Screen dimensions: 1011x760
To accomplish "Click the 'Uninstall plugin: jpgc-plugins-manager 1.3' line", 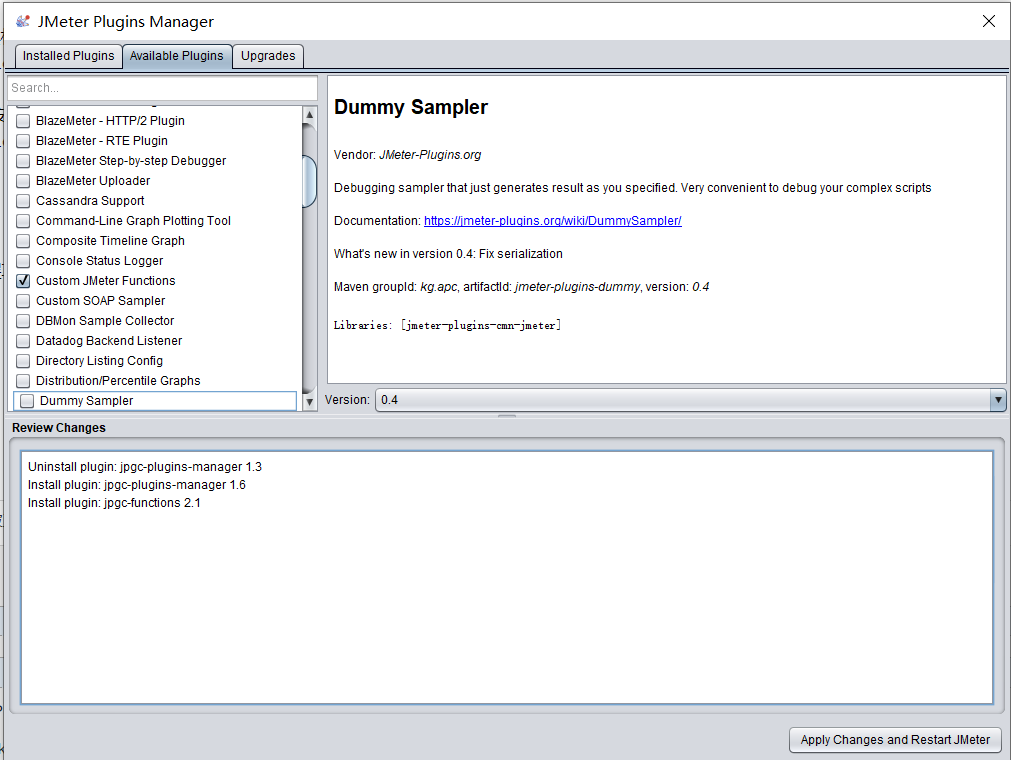I will click(x=145, y=467).
